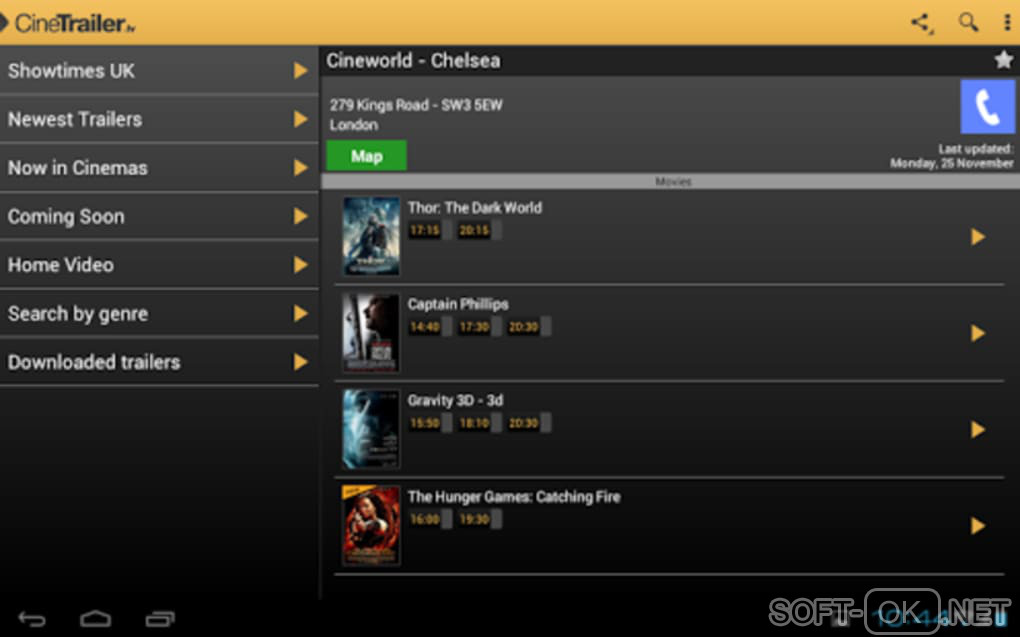This screenshot has width=1020, height=637.
Task: Click The Hunger Games poster thumbnail
Action: point(371,525)
